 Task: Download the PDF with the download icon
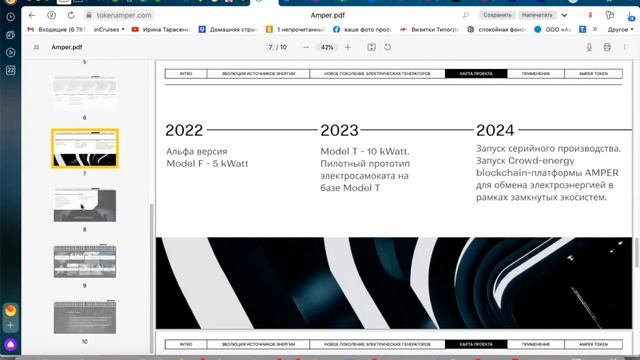[x=589, y=47]
